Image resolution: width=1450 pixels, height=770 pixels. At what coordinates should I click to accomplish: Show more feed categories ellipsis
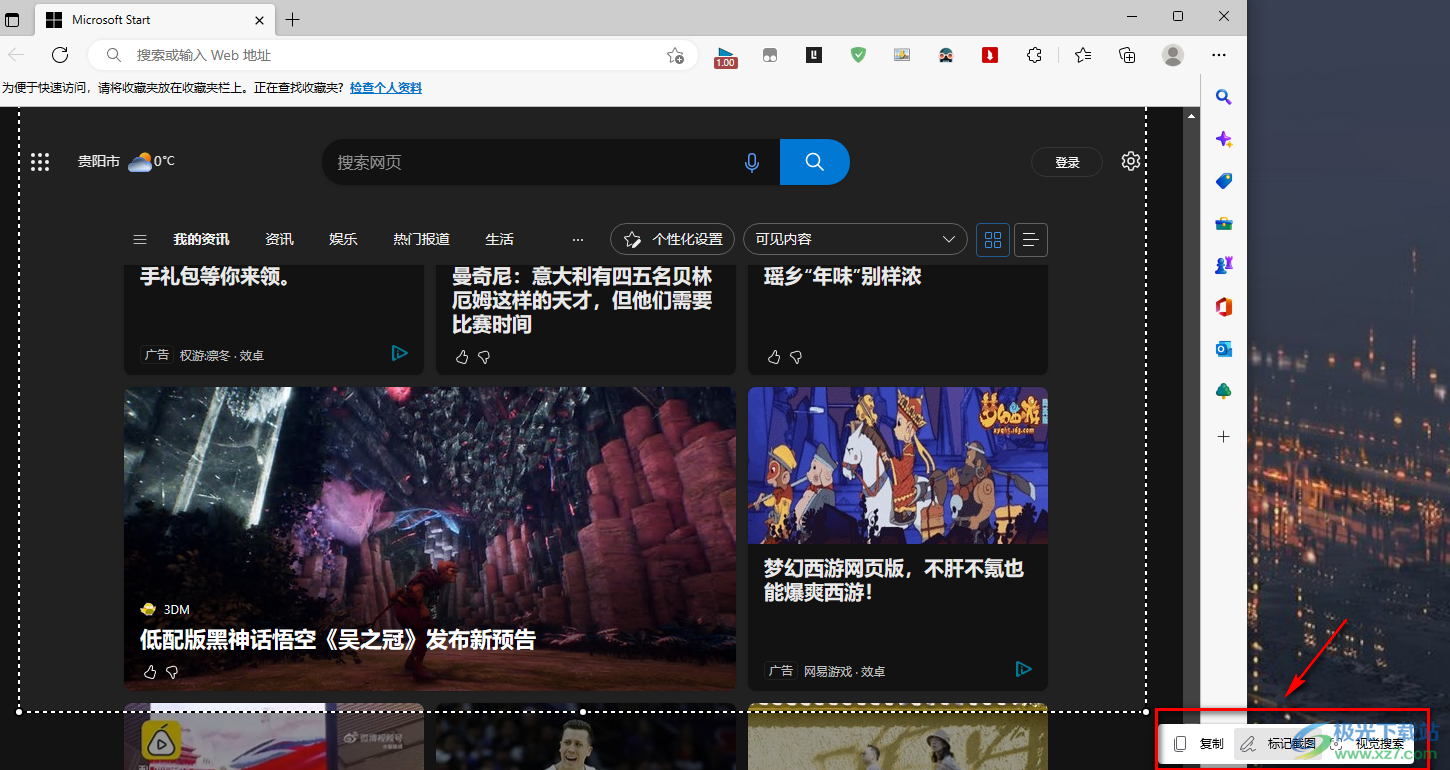(x=577, y=239)
